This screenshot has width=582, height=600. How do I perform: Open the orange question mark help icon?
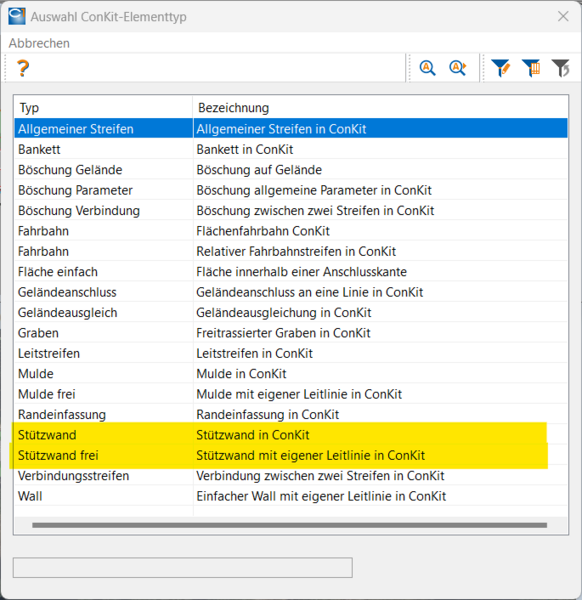[23, 68]
